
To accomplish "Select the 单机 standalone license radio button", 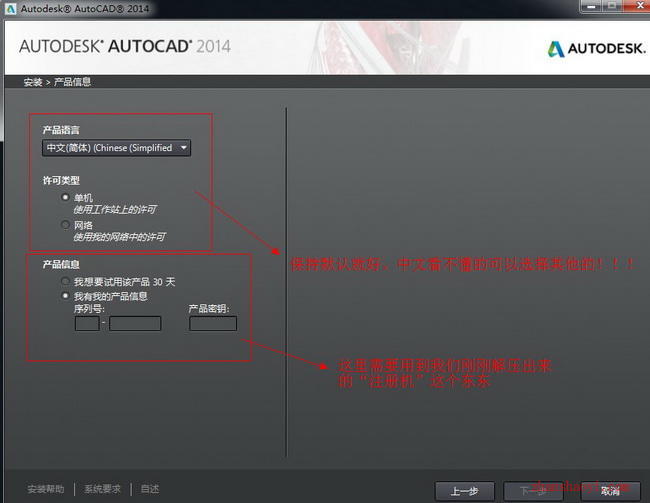I will pyautogui.click(x=65, y=197).
